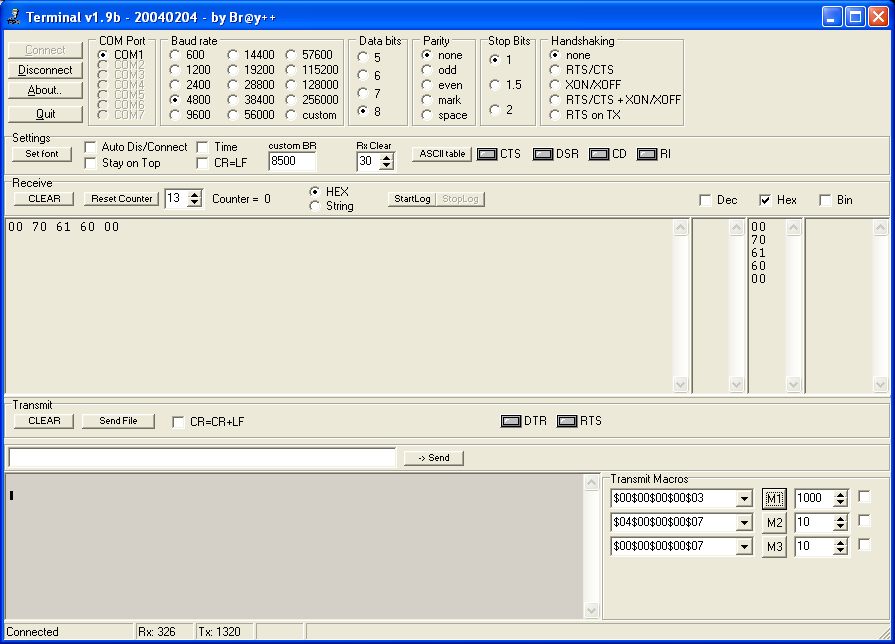This screenshot has width=895, height=644.
Task: Click StartLog to begin logging
Action: [x=411, y=199]
